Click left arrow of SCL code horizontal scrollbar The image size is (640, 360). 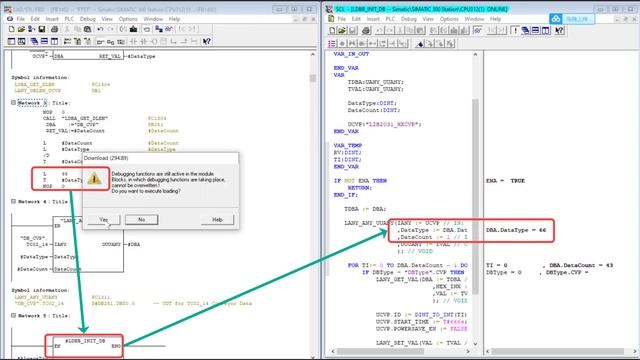tap(333, 351)
